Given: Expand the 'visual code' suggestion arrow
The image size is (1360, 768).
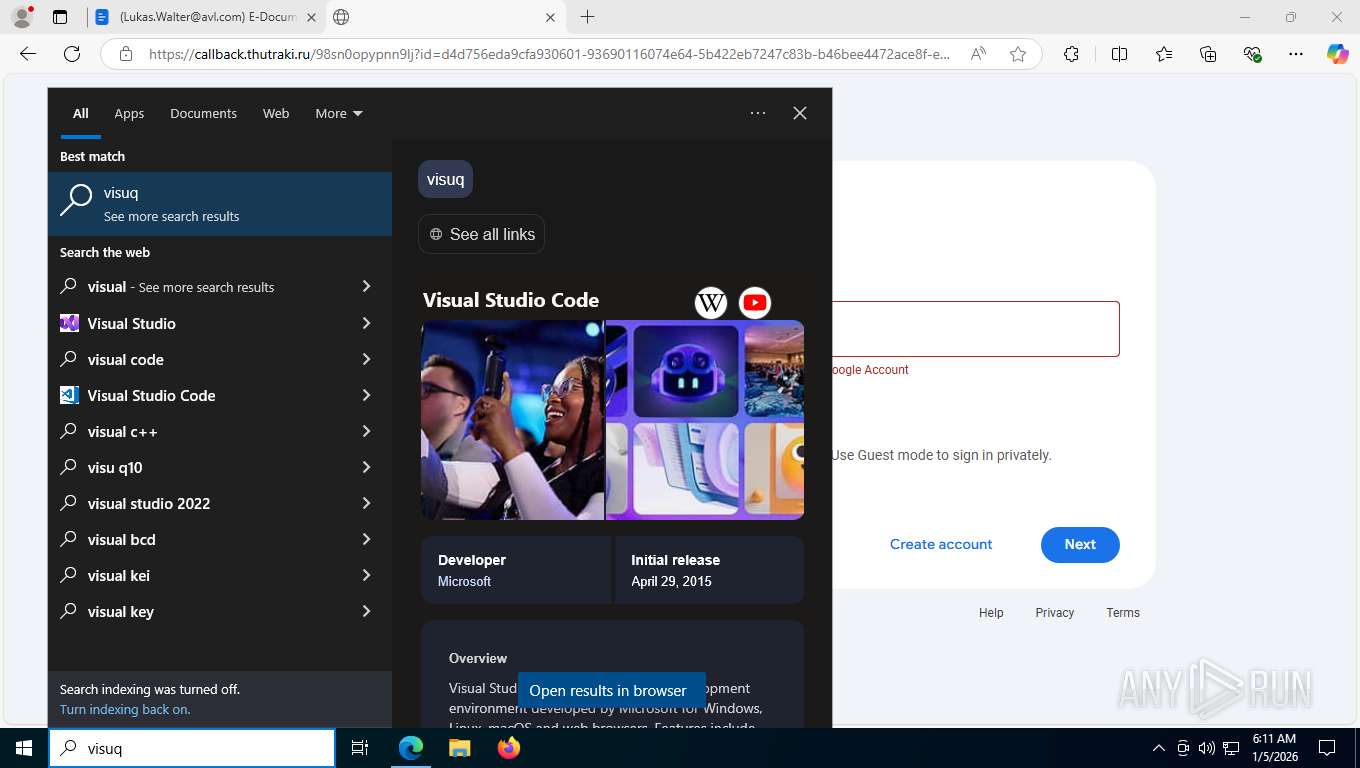Looking at the screenshot, I should (x=366, y=359).
